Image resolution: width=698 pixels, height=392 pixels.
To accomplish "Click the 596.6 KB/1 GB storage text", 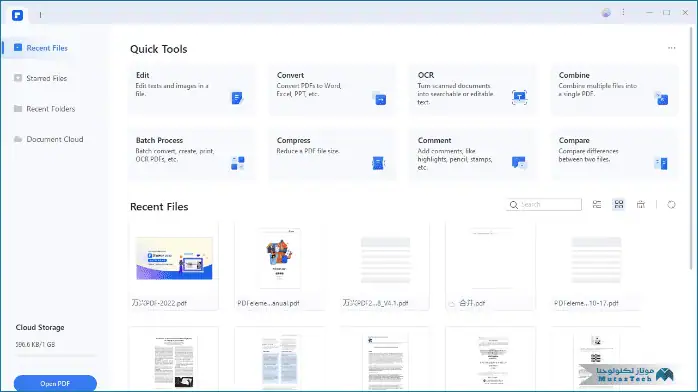I will [x=35, y=344].
